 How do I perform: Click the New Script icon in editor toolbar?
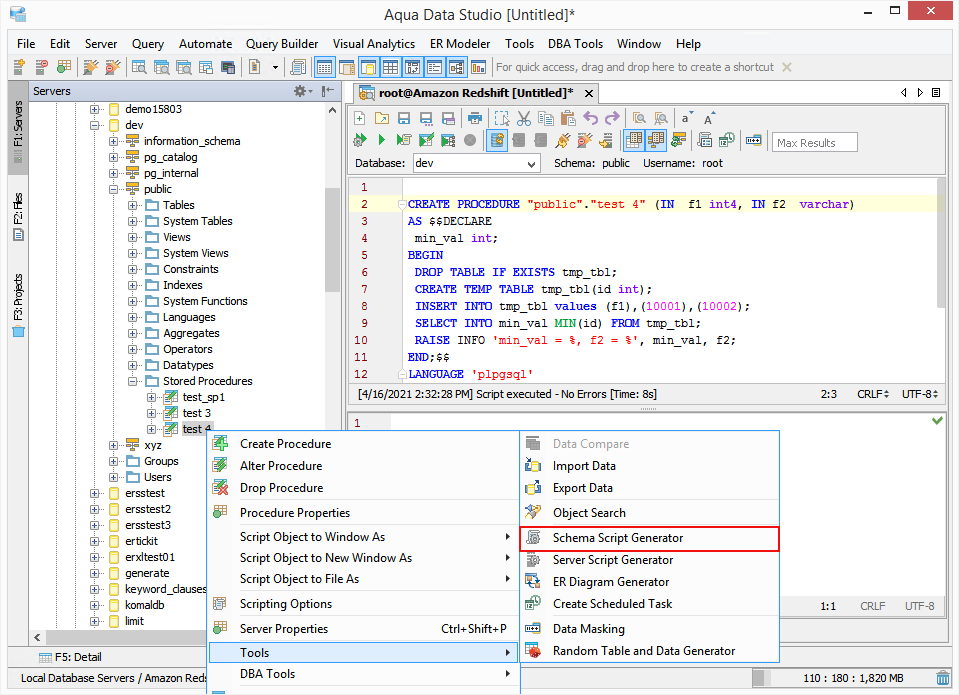[360, 118]
